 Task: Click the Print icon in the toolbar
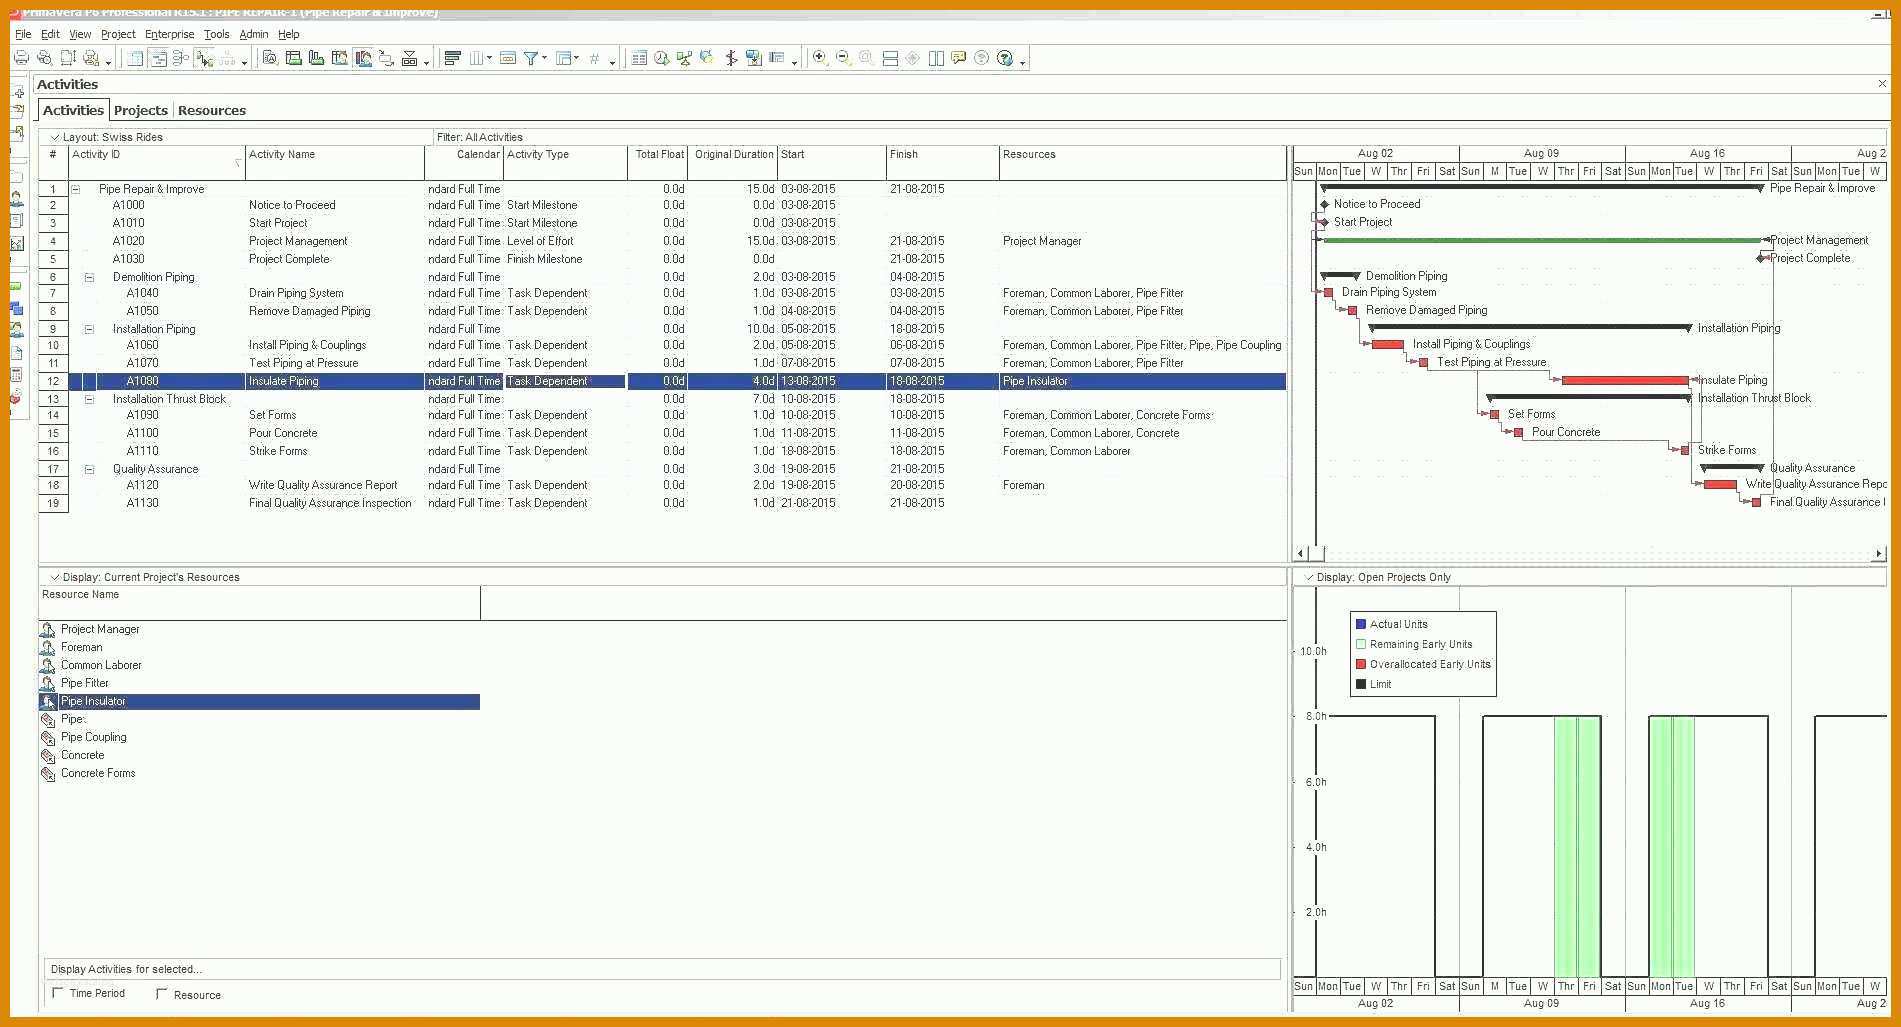(x=21, y=58)
